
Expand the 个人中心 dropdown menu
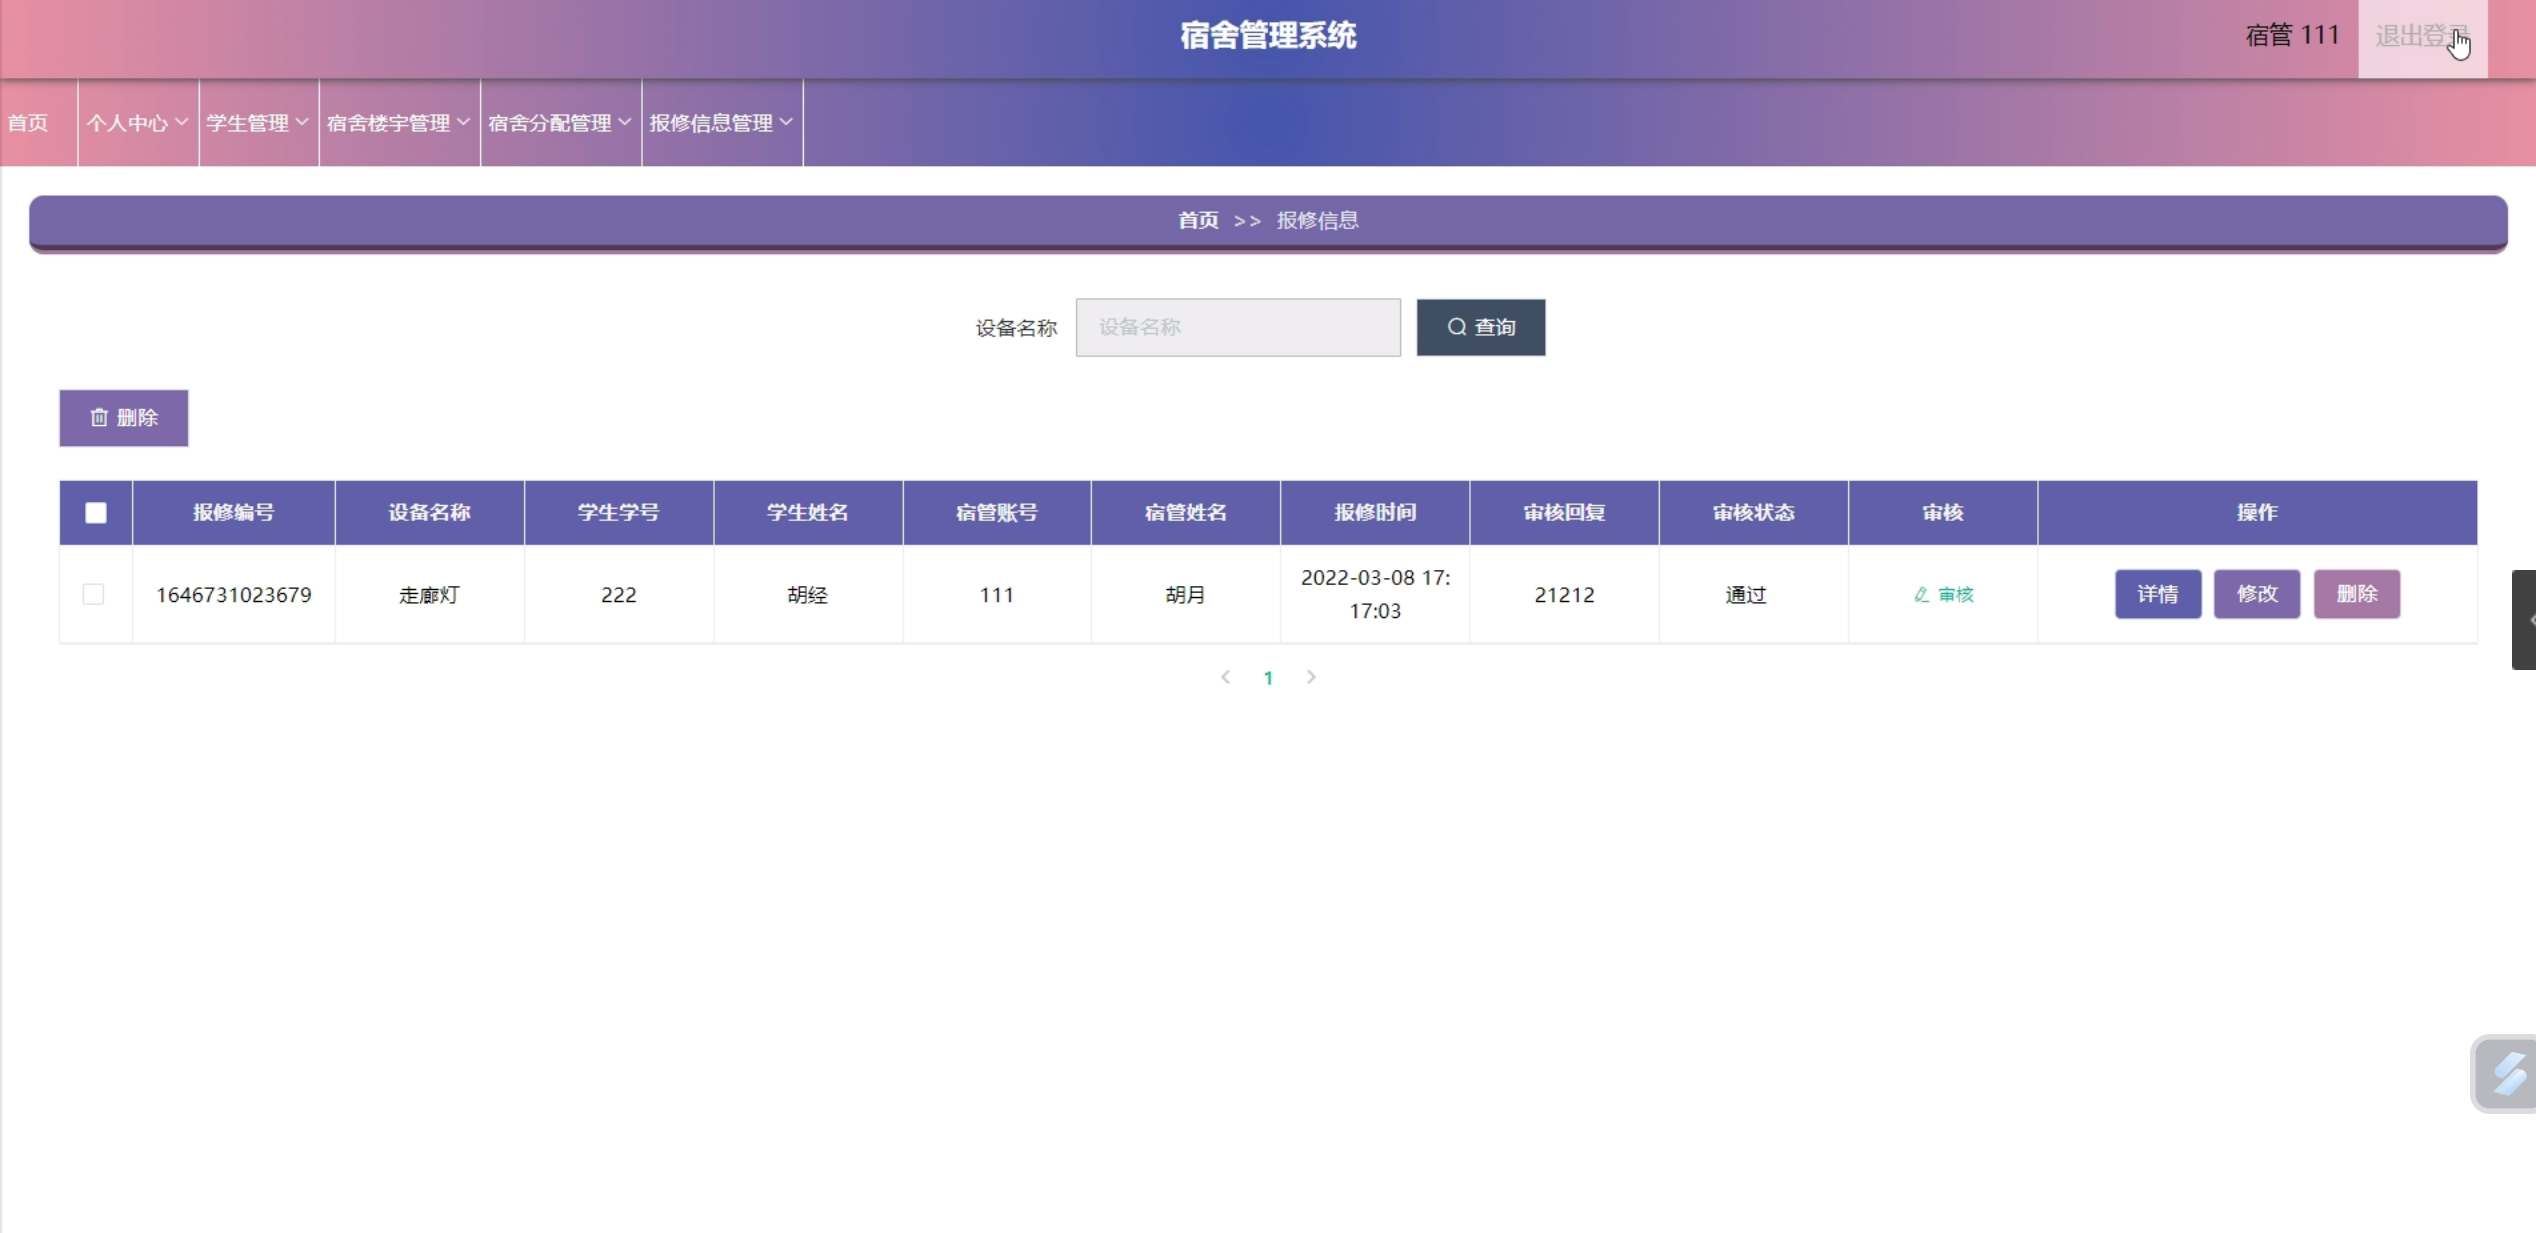pos(137,123)
